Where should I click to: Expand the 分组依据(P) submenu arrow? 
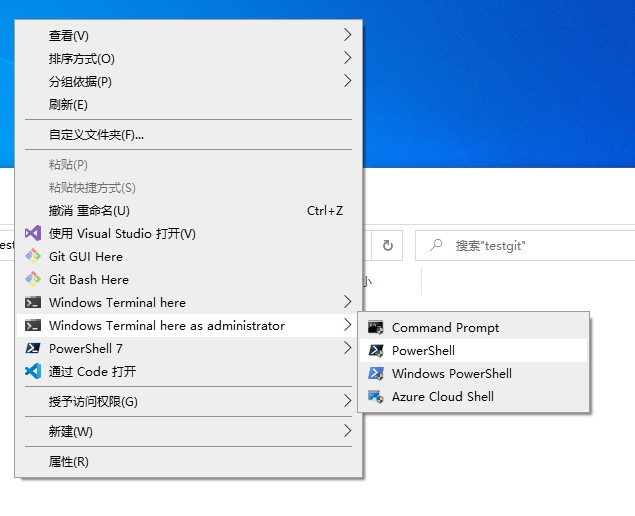(x=347, y=81)
